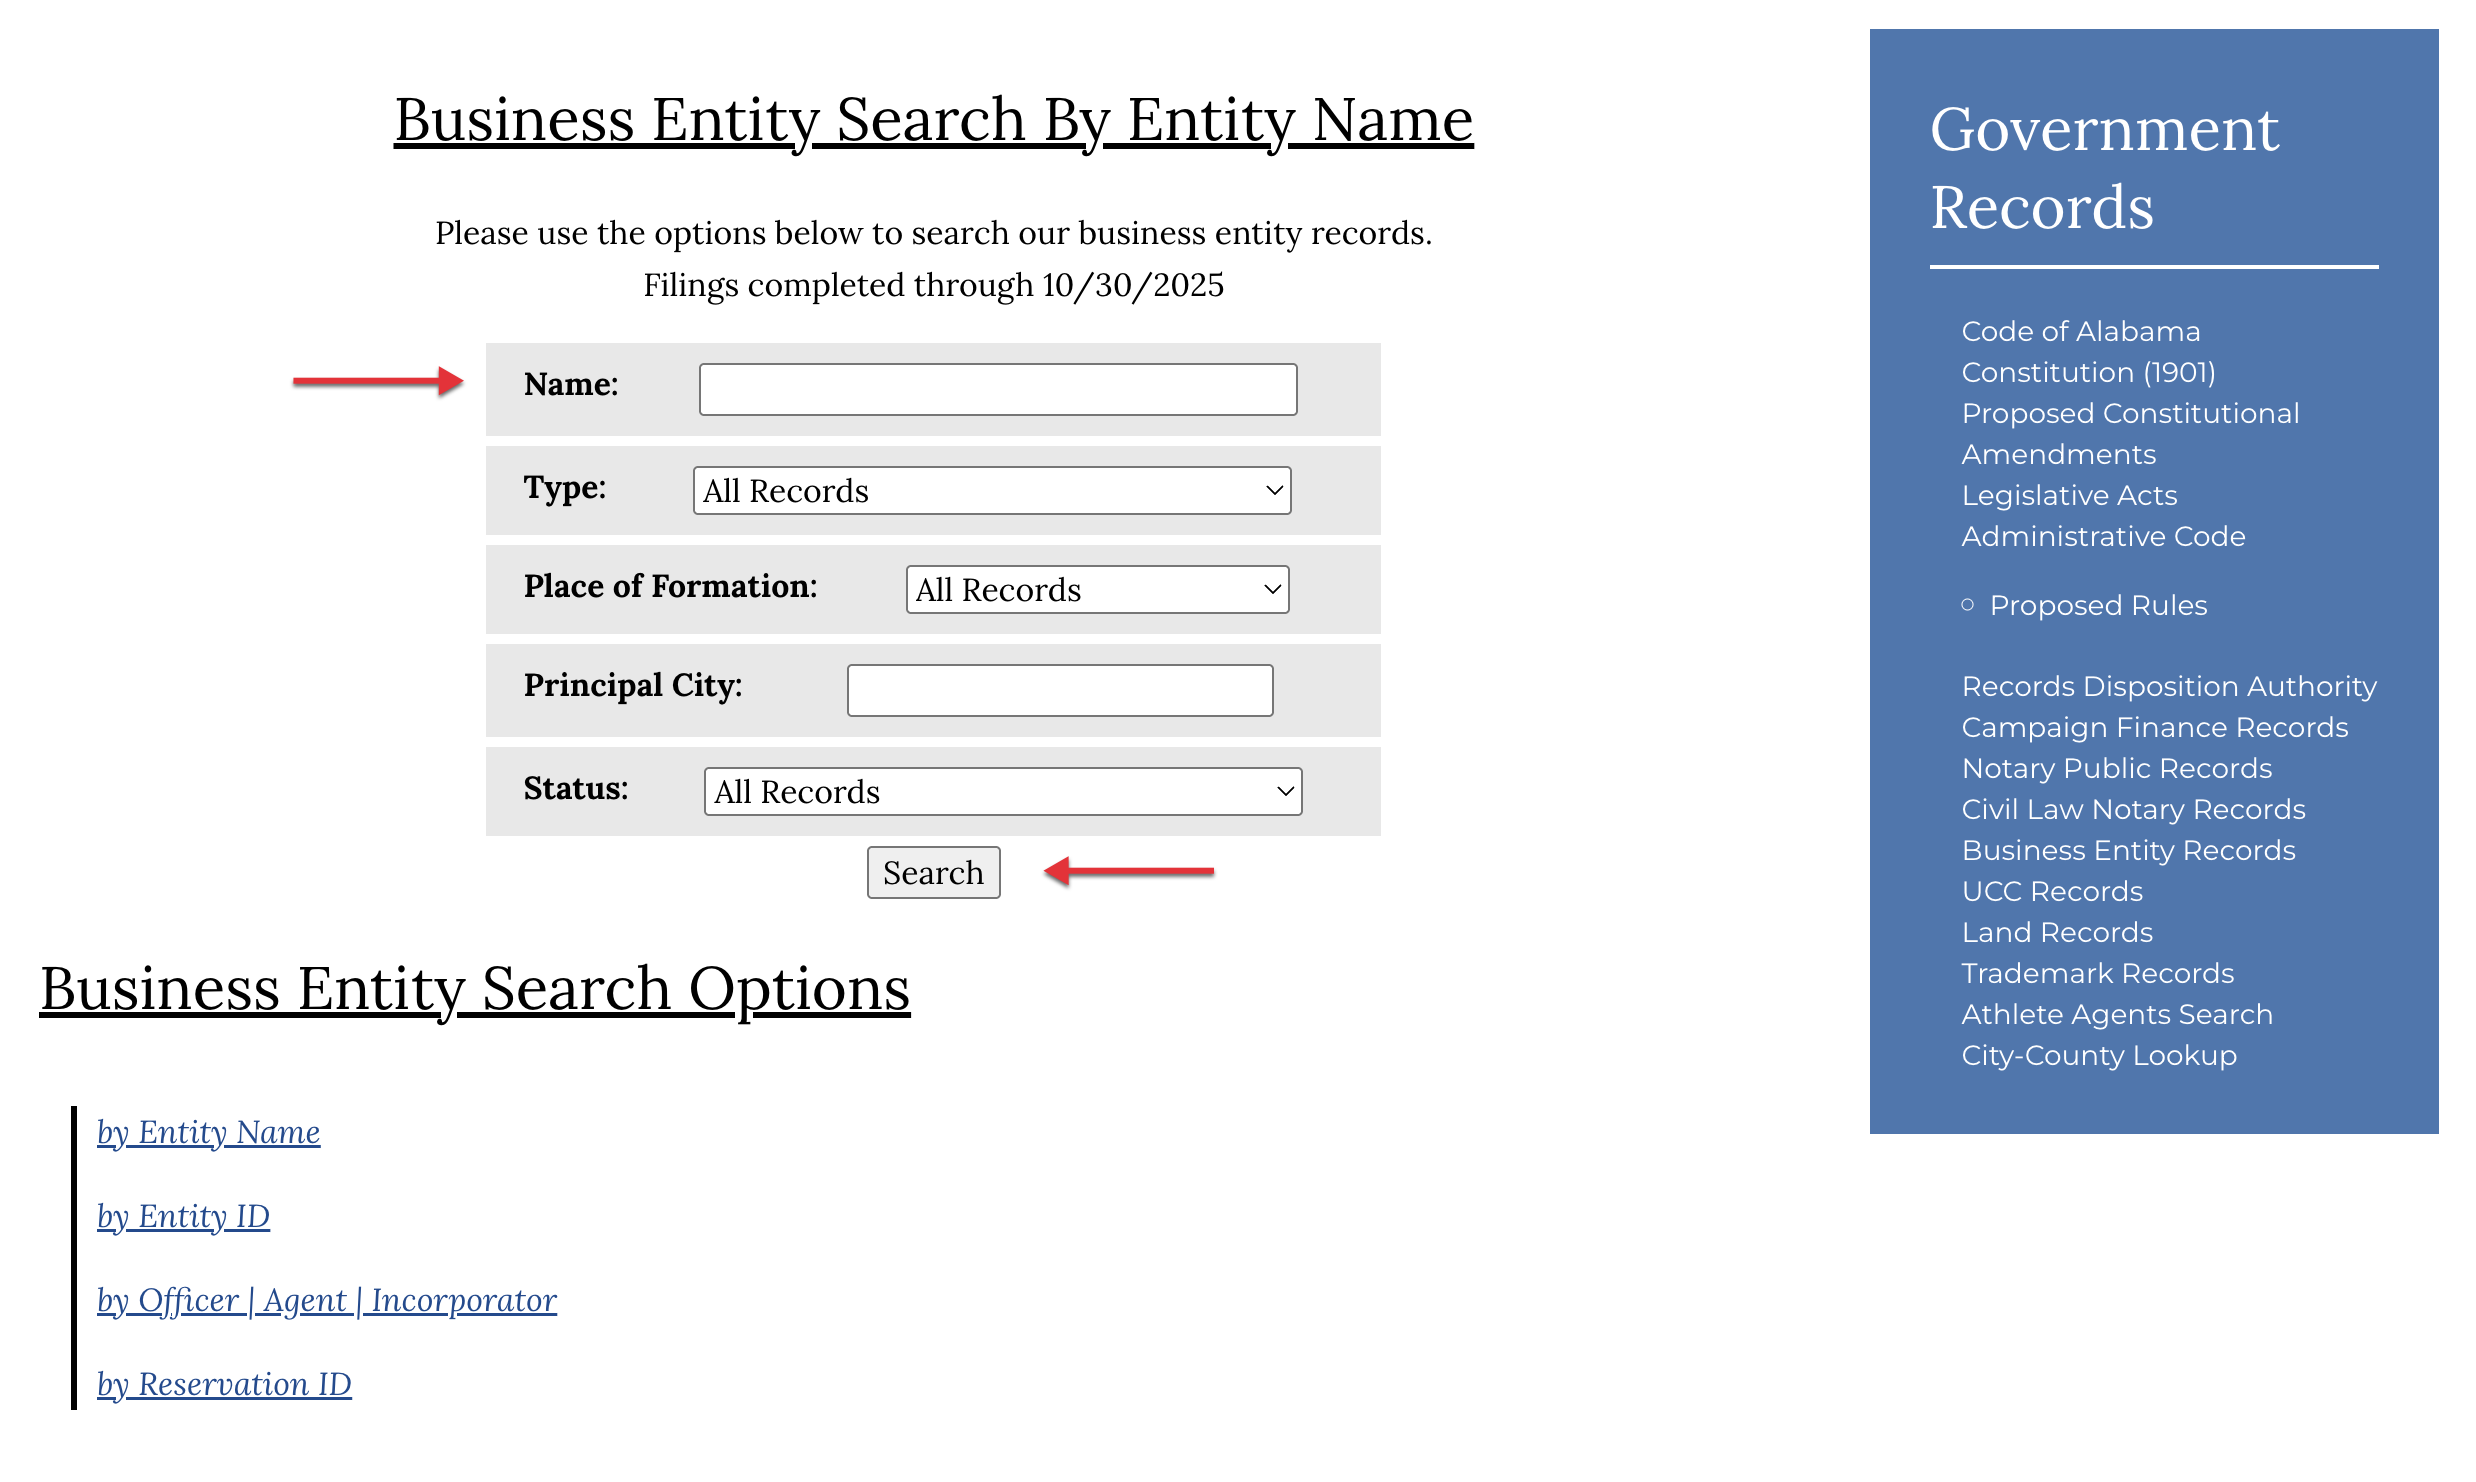This screenshot has height=1482, width=2476.
Task: Select the Proposed Rules sub-item
Action: tap(2097, 605)
